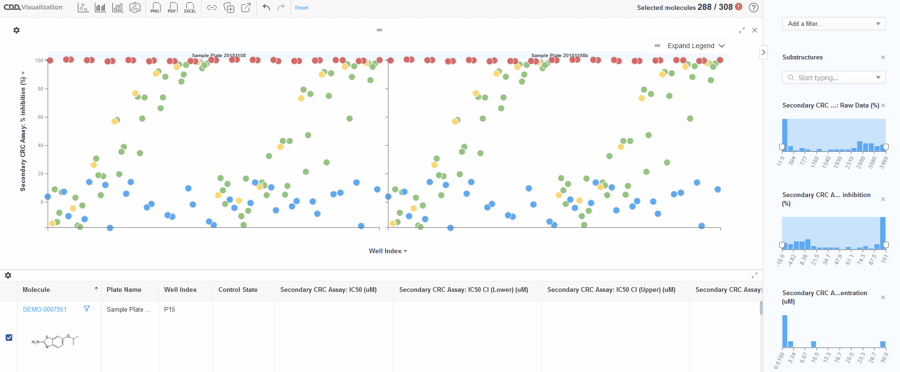Export data to EXCEL

[x=189, y=7]
